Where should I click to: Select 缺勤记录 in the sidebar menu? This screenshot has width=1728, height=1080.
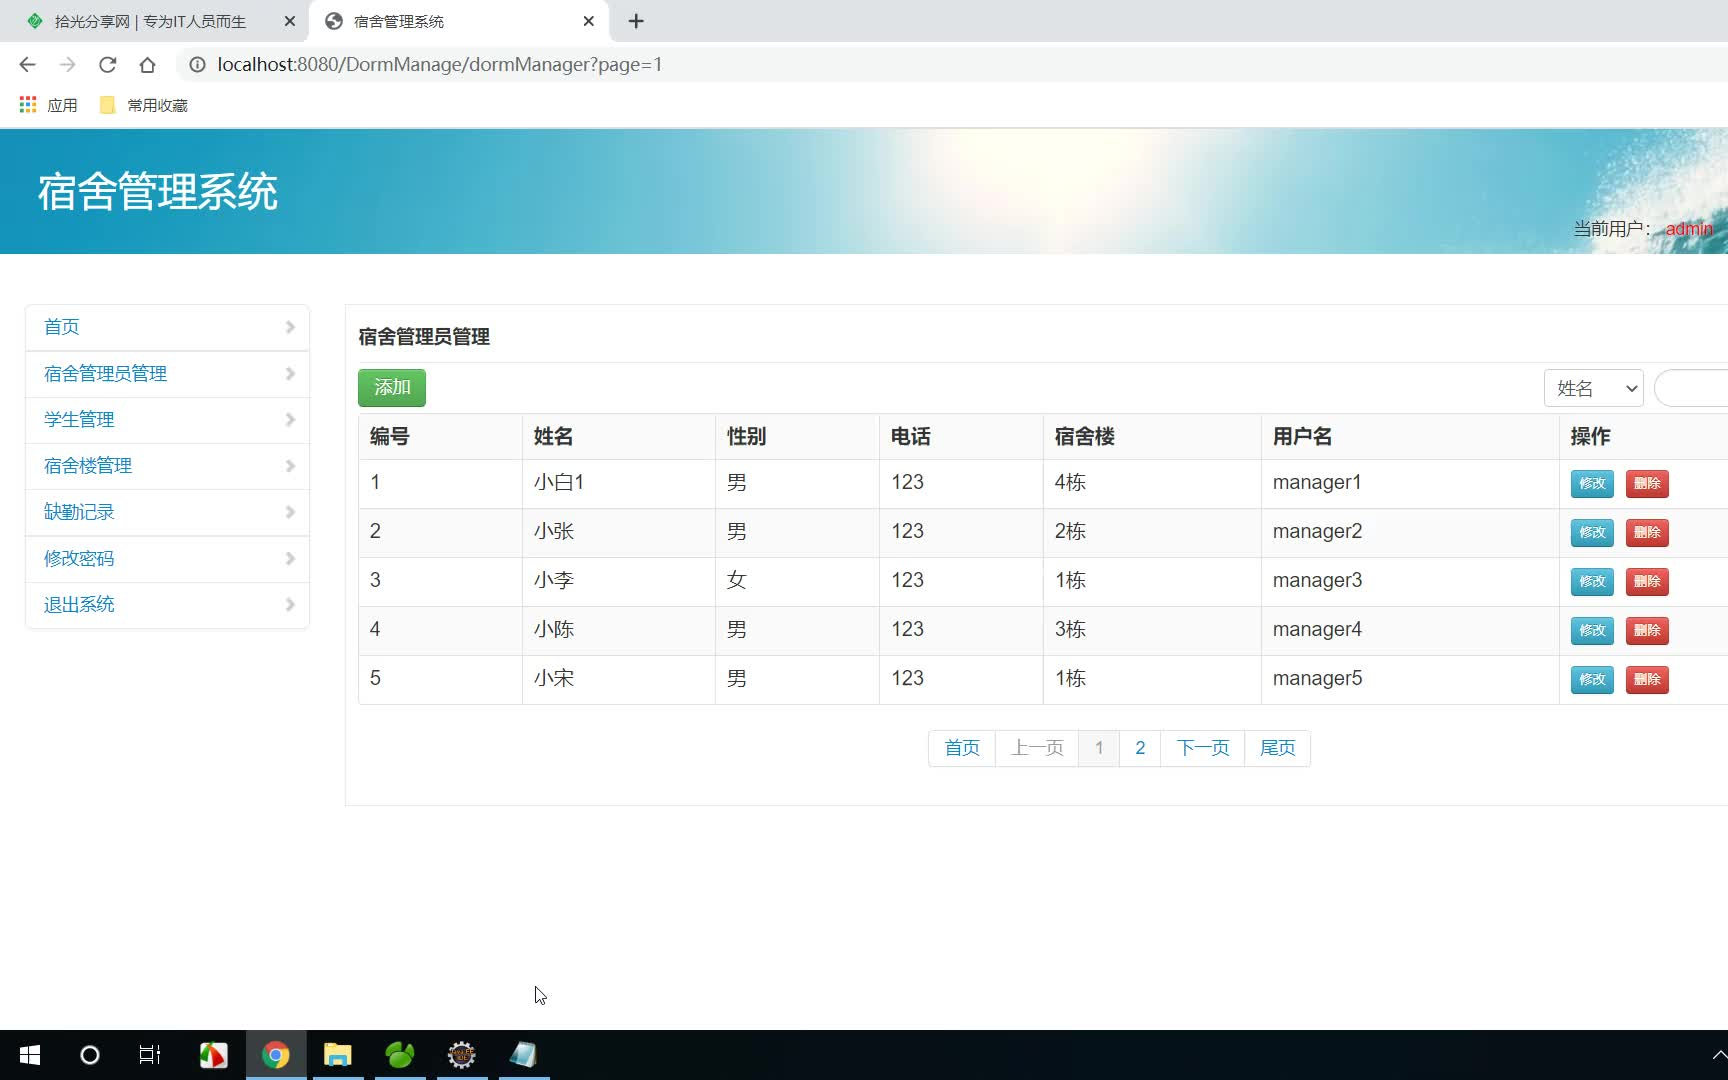(78, 511)
